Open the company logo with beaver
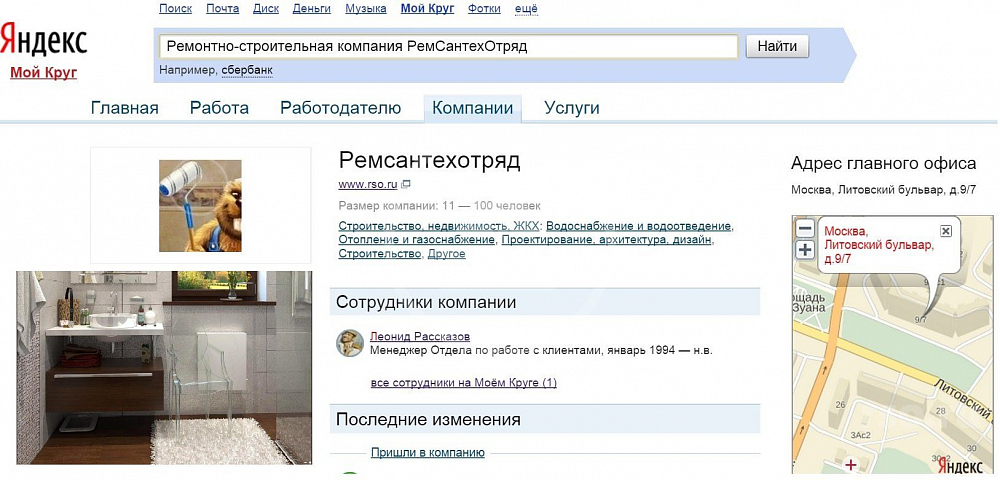The image size is (1000, 480). coord(200,205)
